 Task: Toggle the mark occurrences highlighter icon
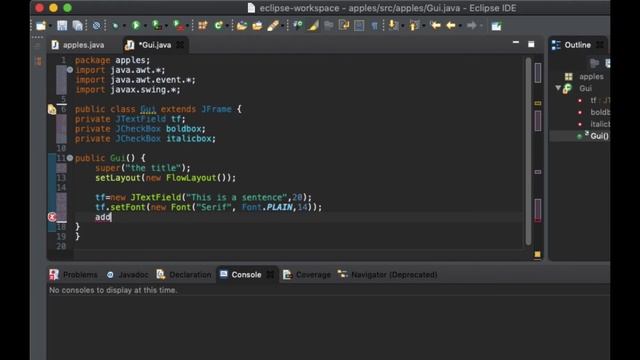point(313,26)
